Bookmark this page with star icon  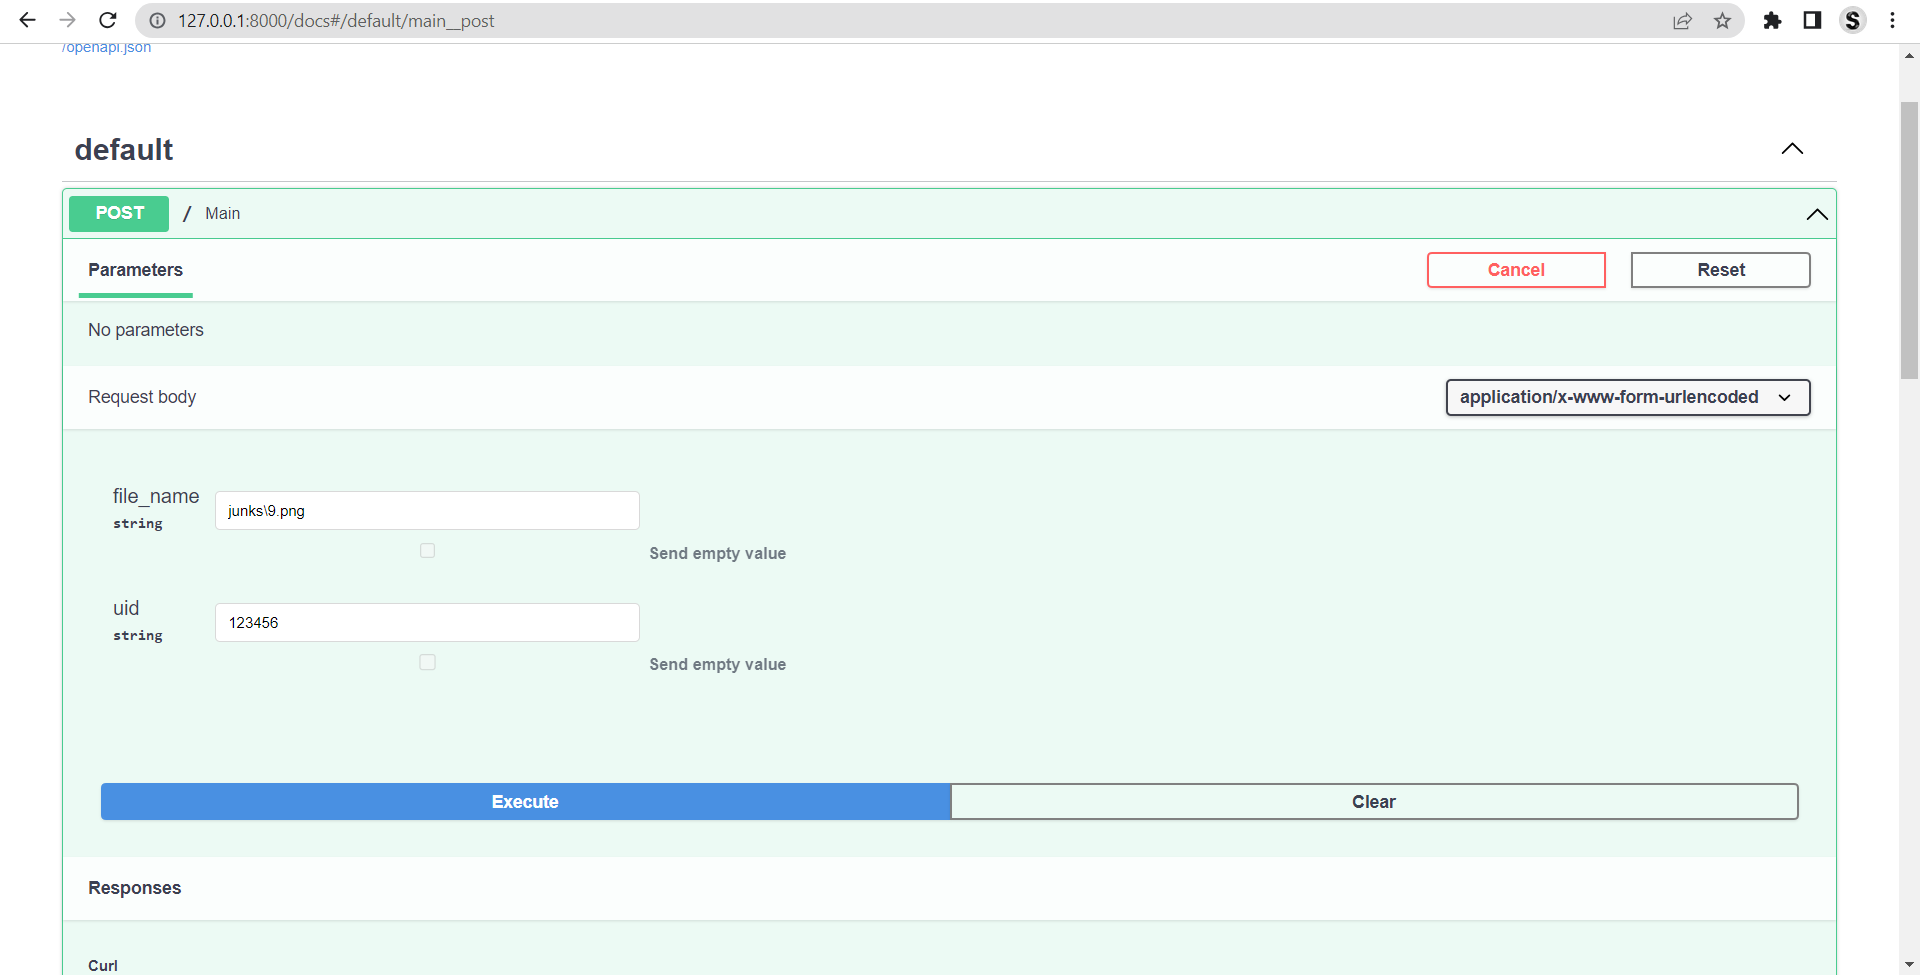point(1722,20)
